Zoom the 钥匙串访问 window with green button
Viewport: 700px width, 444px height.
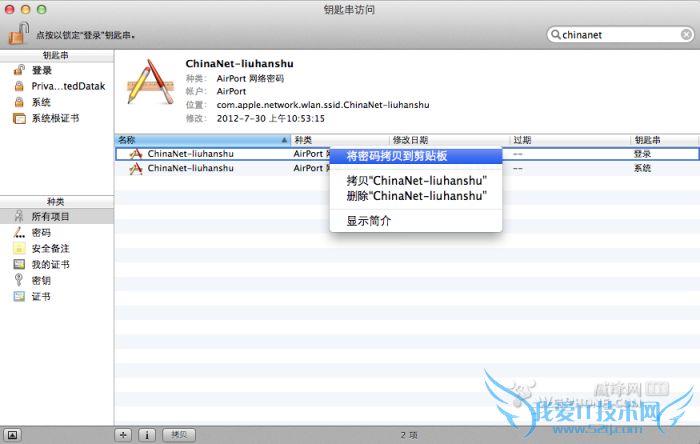click(x=42, y=9)
